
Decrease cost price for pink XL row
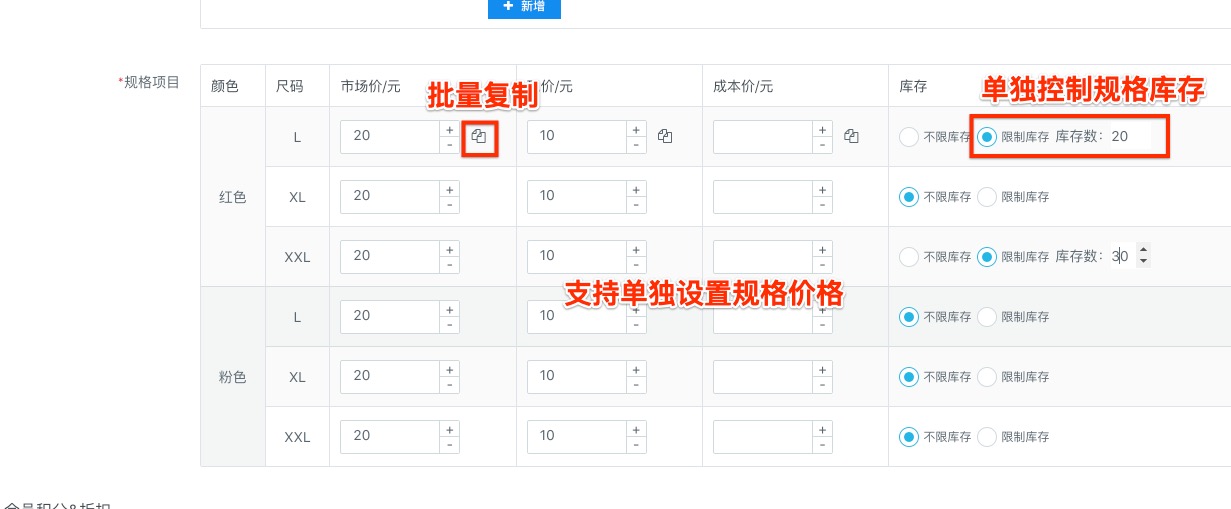coord(822,385)
